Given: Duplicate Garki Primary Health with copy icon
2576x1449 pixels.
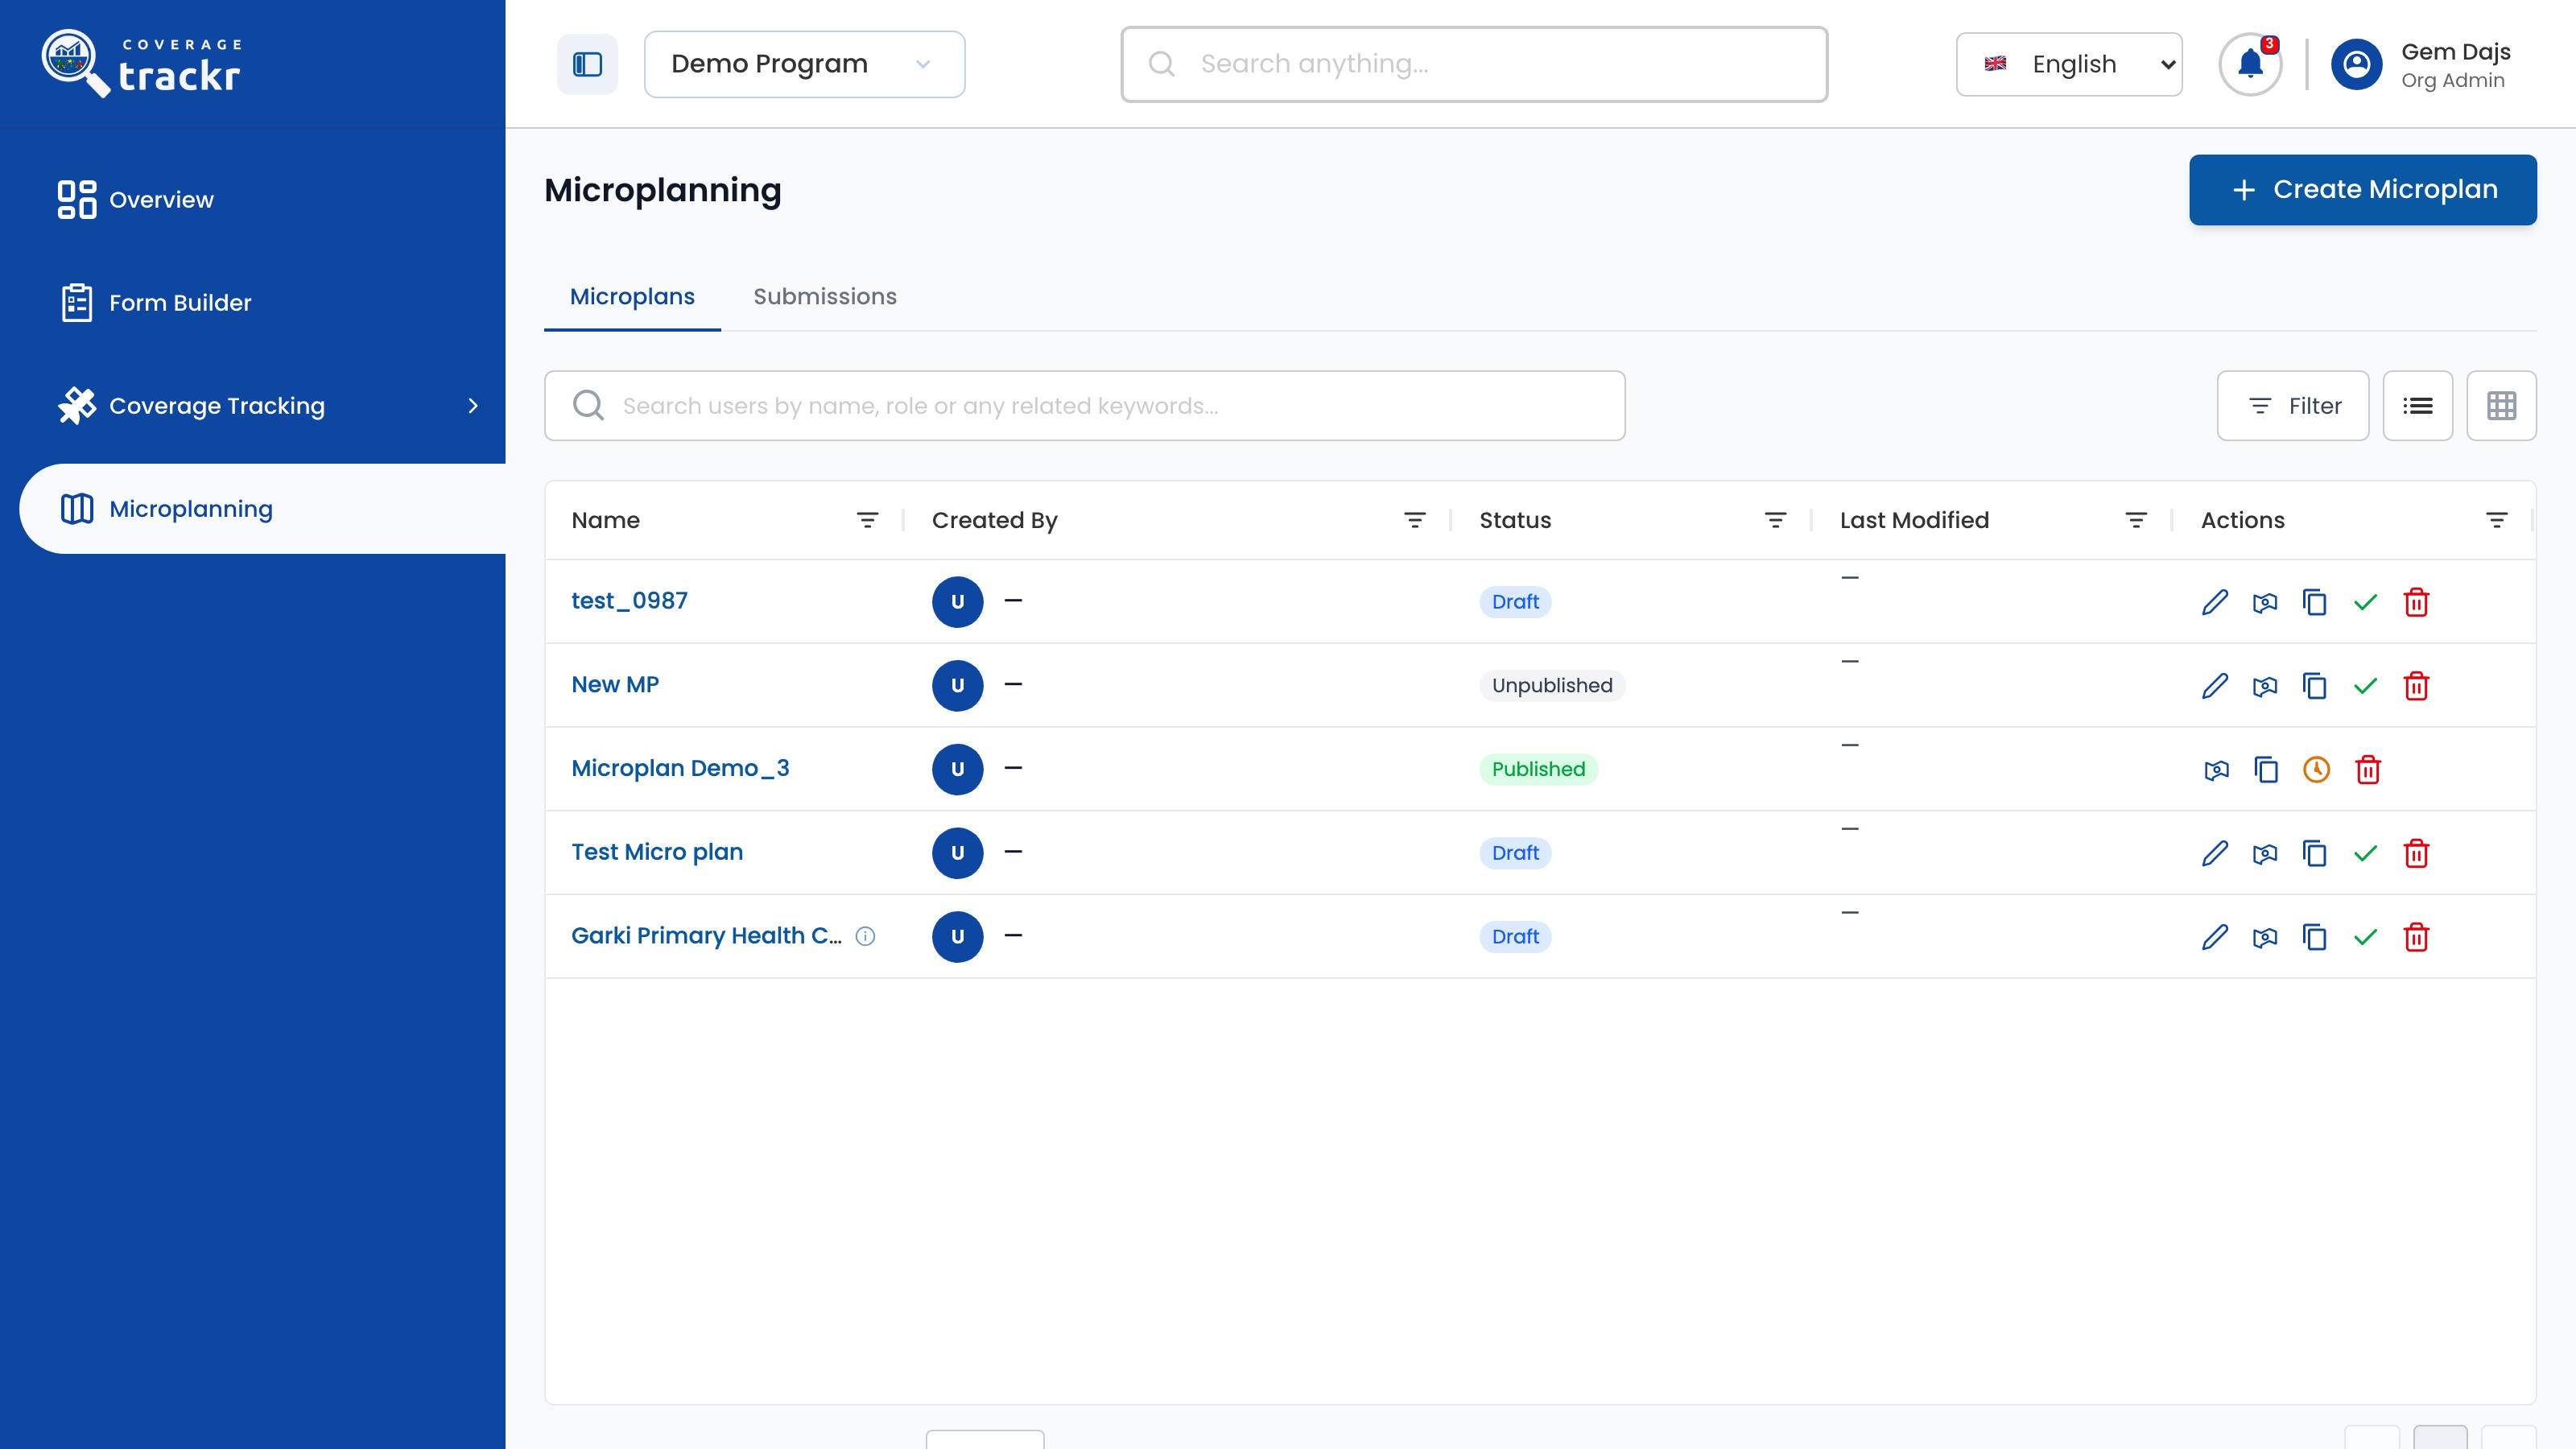Looking at the screenshot, I should [2314, 937].
